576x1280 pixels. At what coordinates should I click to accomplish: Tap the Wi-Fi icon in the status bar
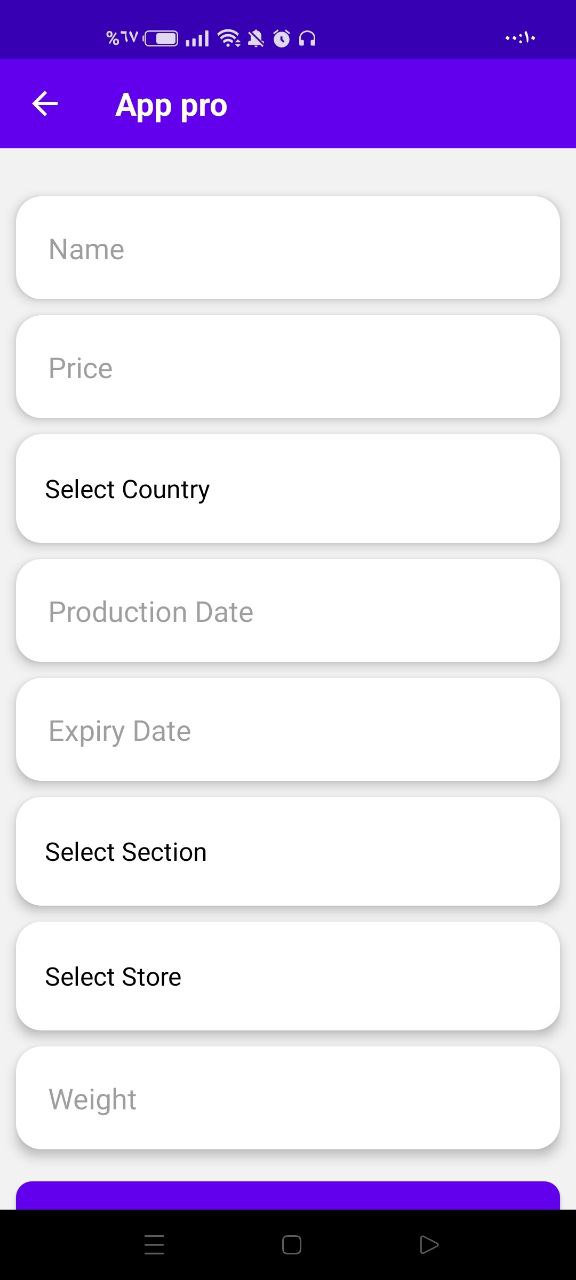pyautogui.click(x=228, y=38)
